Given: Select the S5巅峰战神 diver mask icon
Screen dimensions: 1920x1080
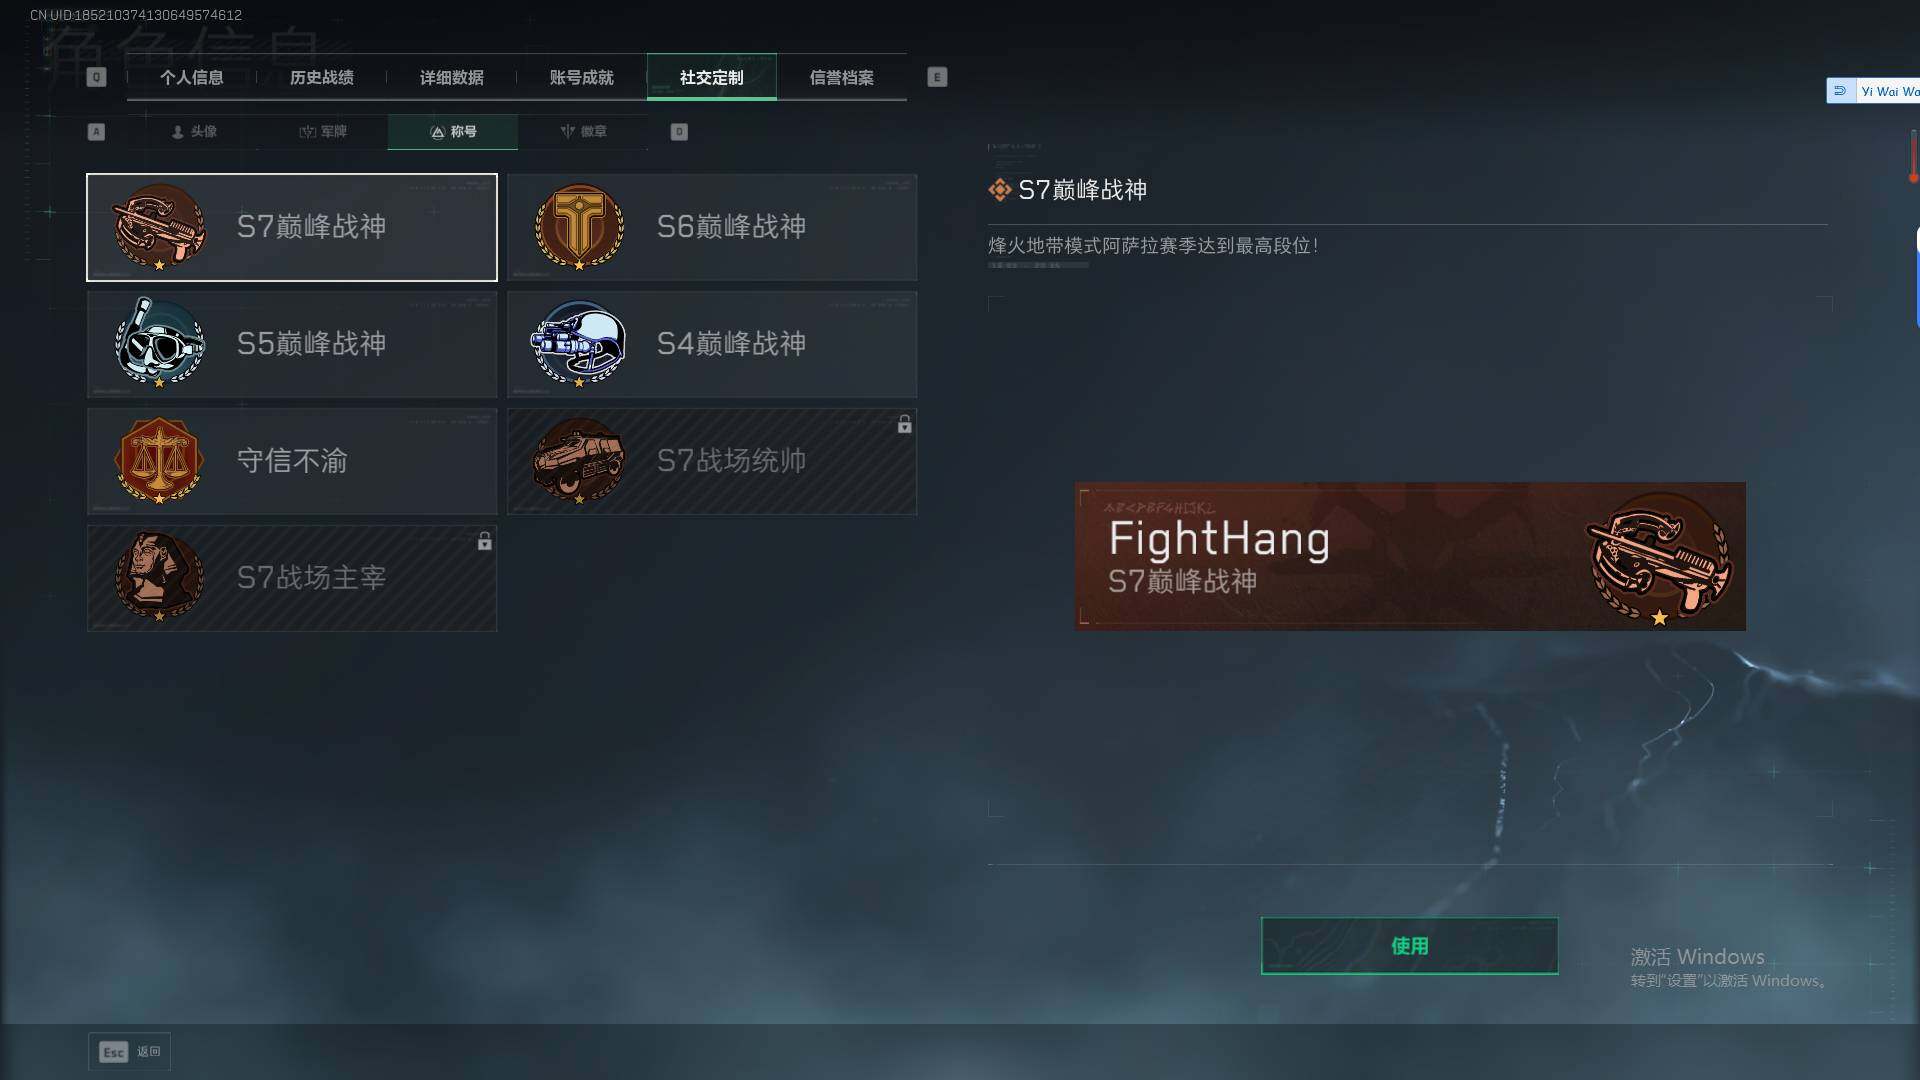Looking at the screenshot, I should 159,343.
